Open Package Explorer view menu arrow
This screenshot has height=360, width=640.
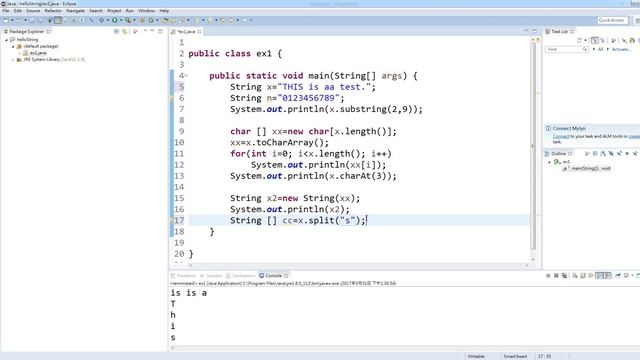[145, 31]
